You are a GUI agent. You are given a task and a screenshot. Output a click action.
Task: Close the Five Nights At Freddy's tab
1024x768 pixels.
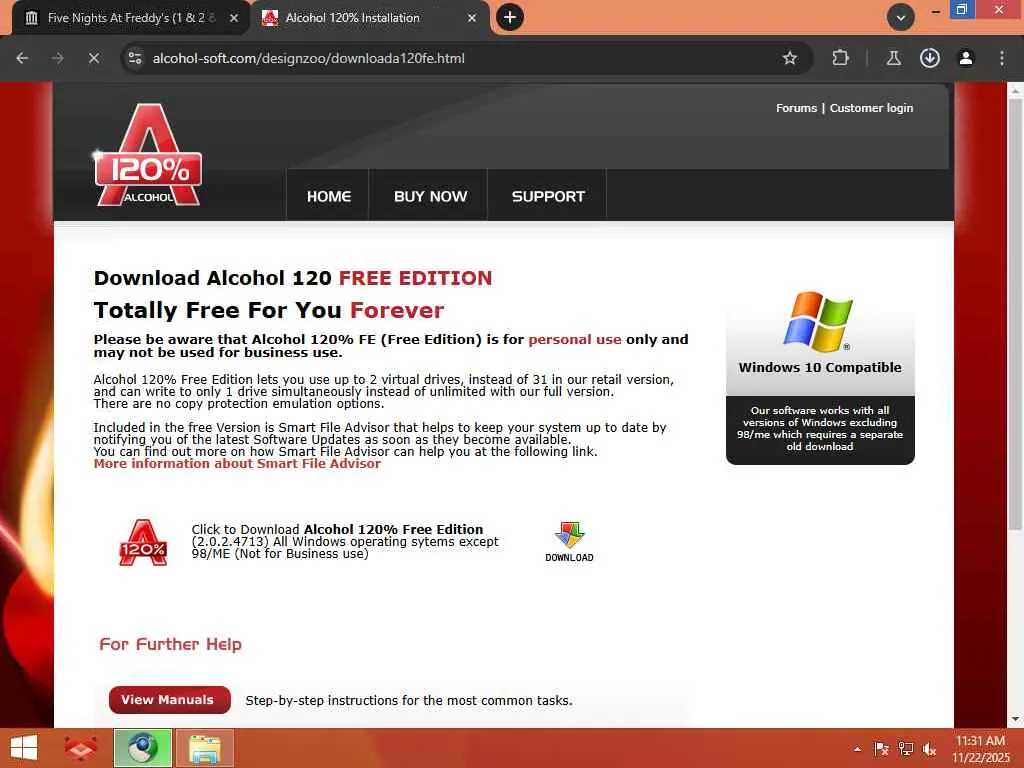pyautogui.click(x=234, y=18)
